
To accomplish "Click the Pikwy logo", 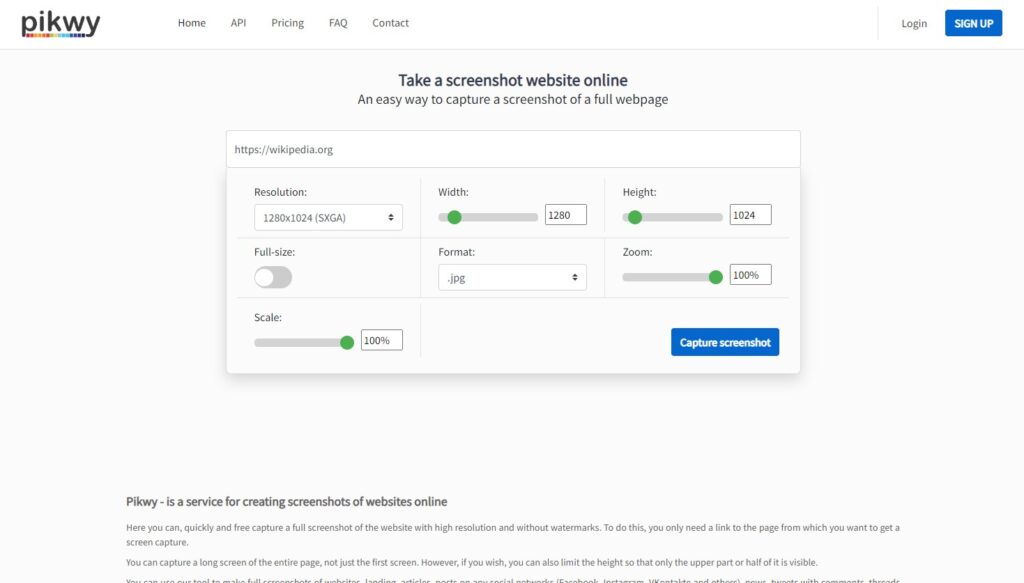I will pos(61,23).
